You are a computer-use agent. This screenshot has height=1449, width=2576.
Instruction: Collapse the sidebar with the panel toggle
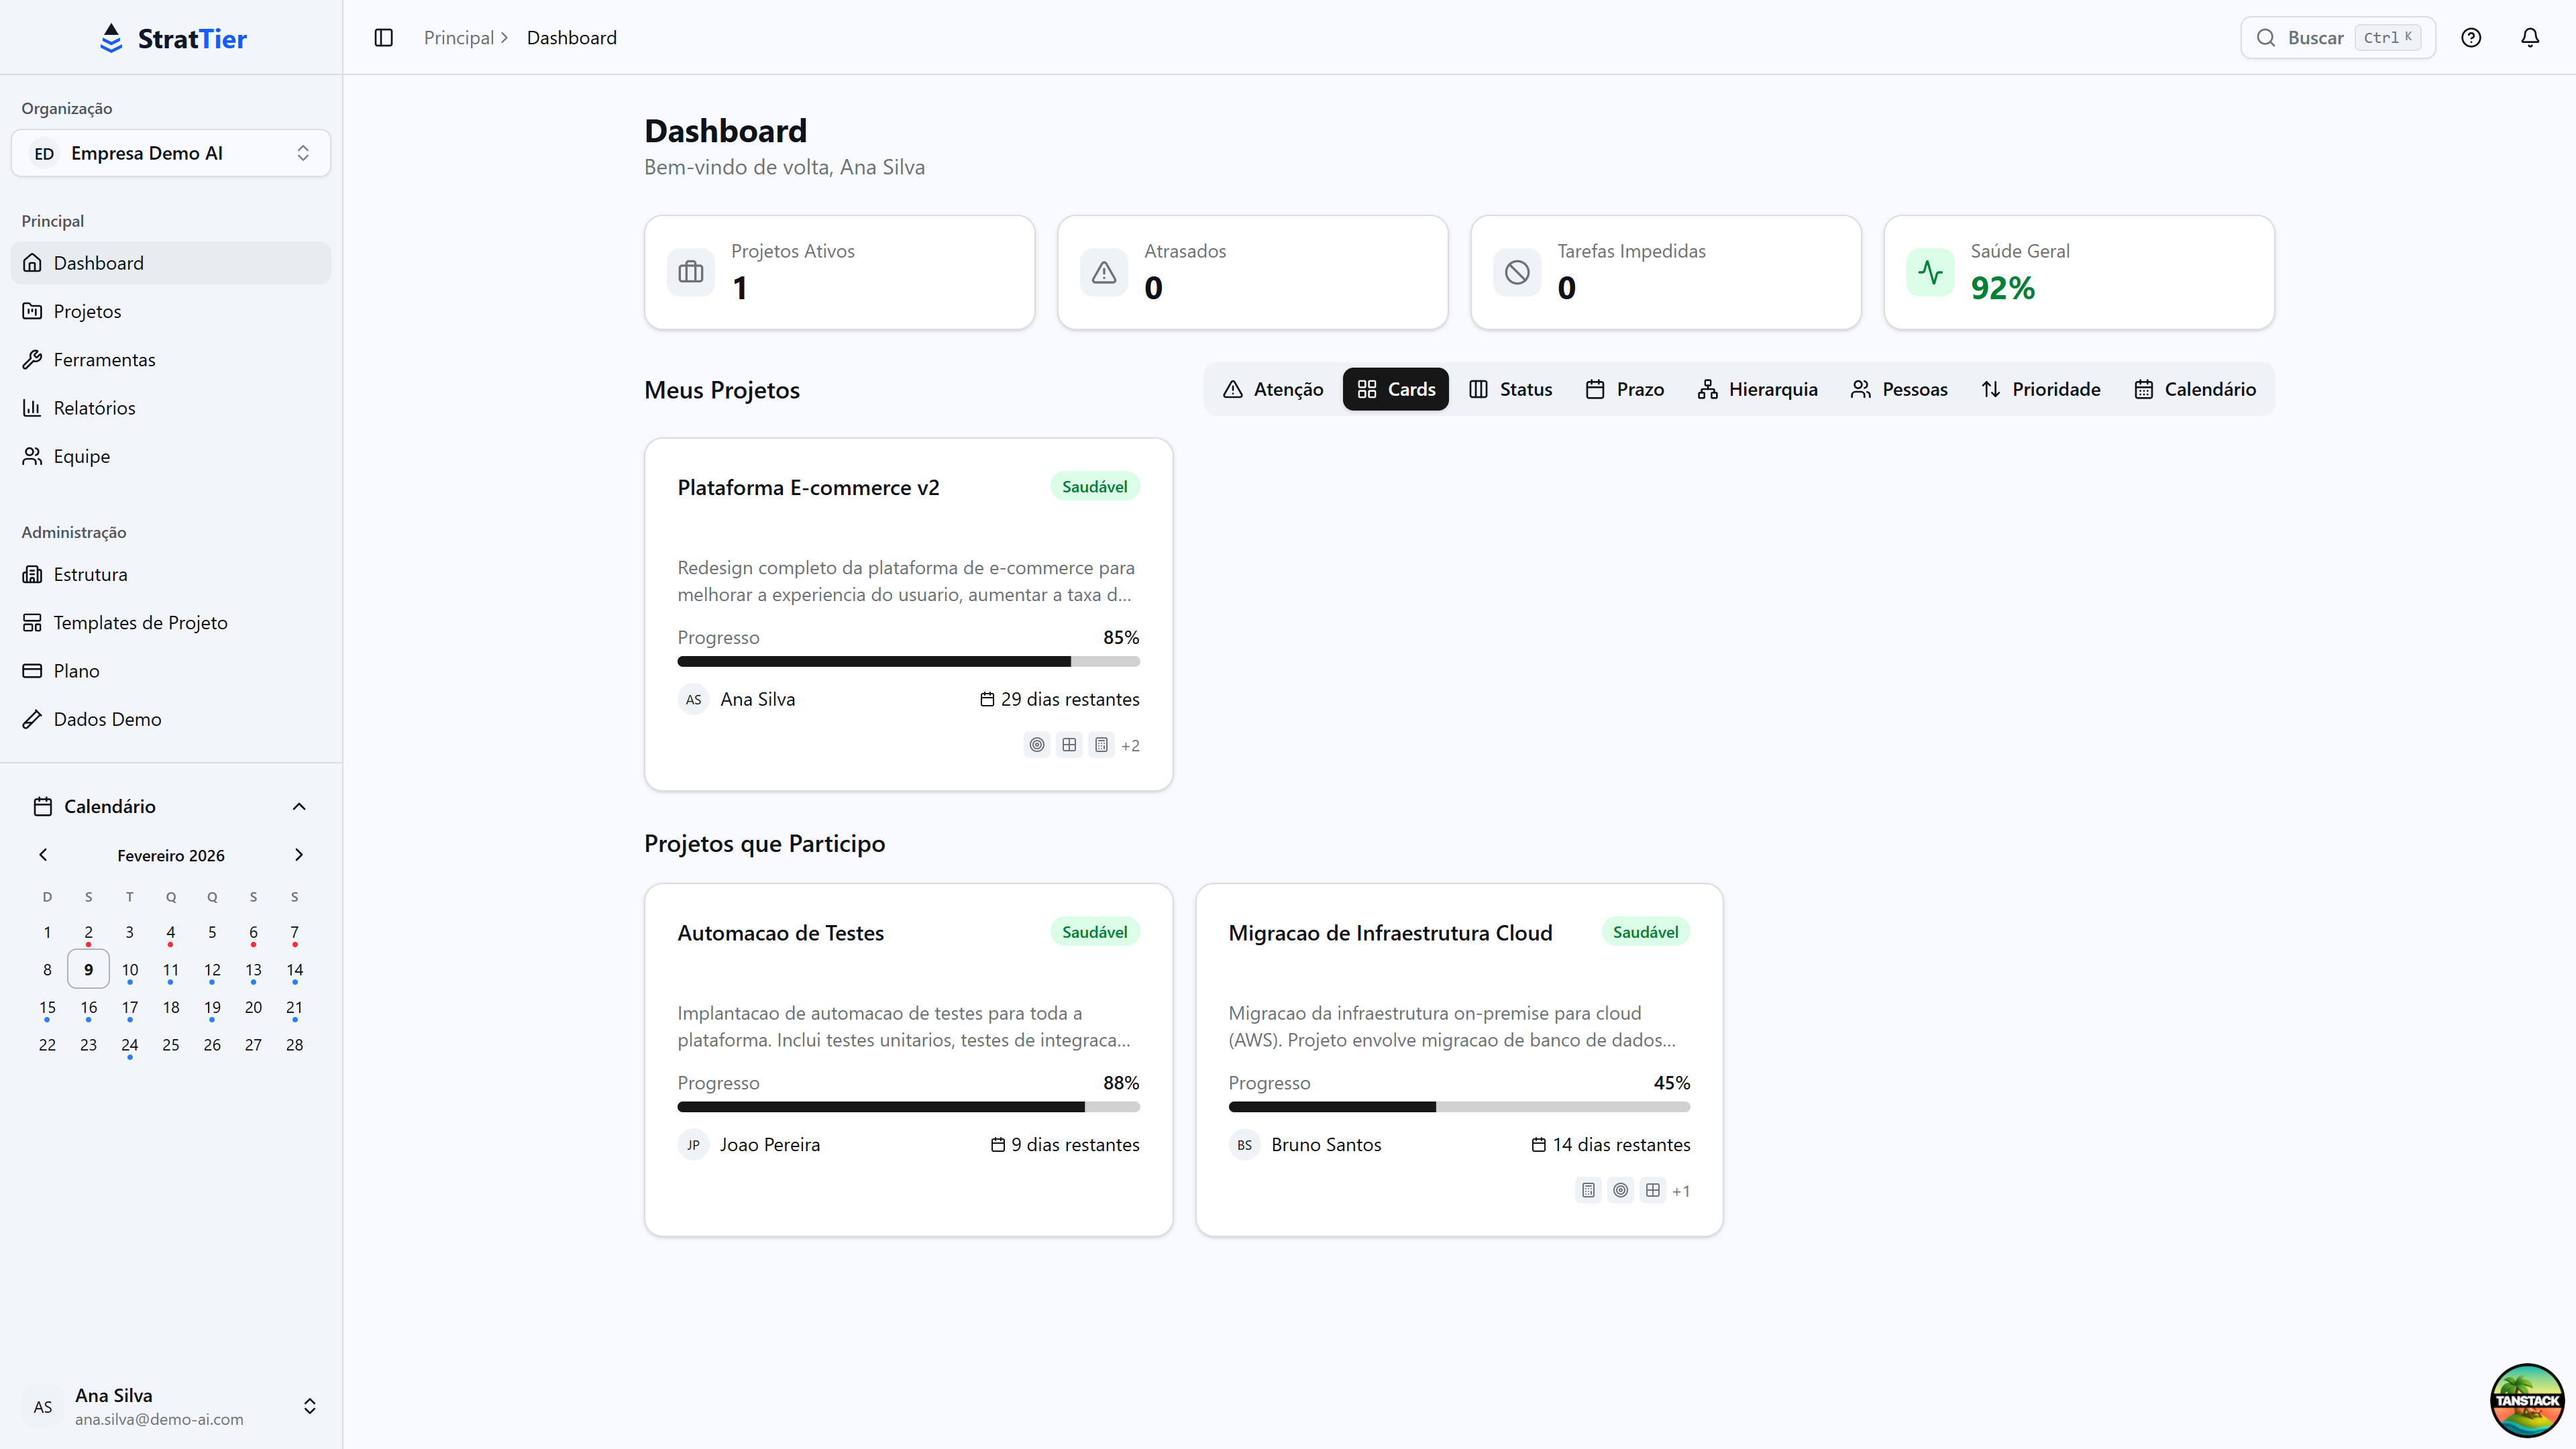tap(383, 37)
